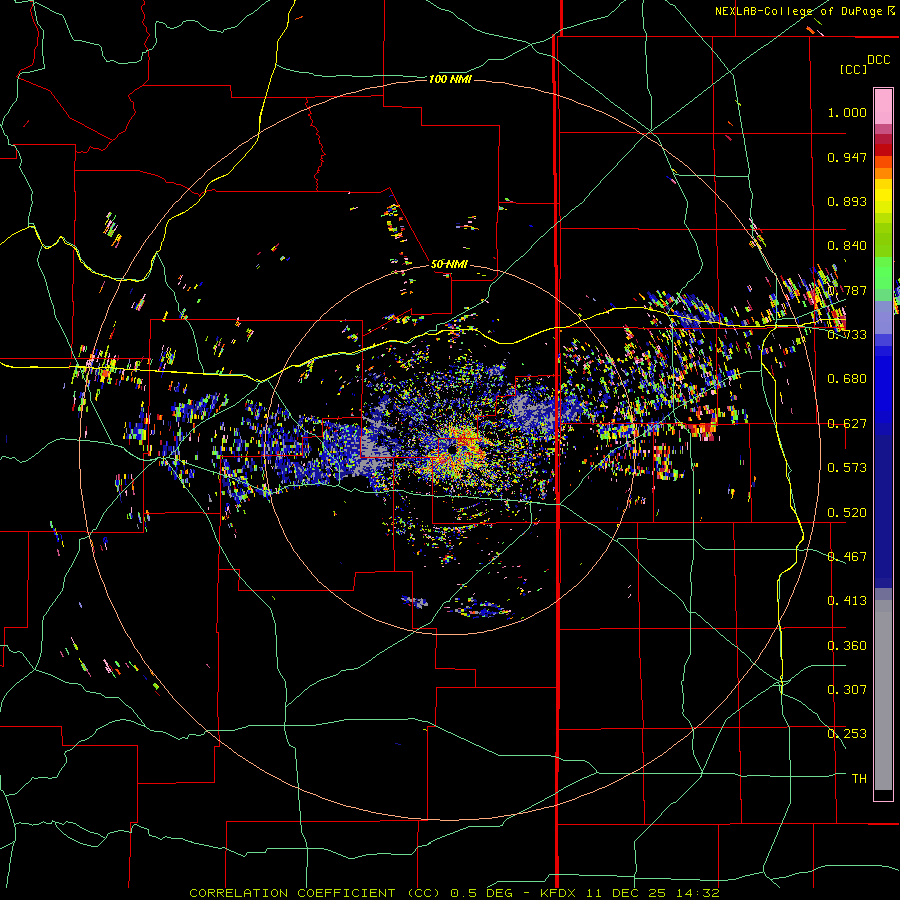Click the red segment of the color bar
The height and width of the screenshot is (900, 900).
[883, 150]
